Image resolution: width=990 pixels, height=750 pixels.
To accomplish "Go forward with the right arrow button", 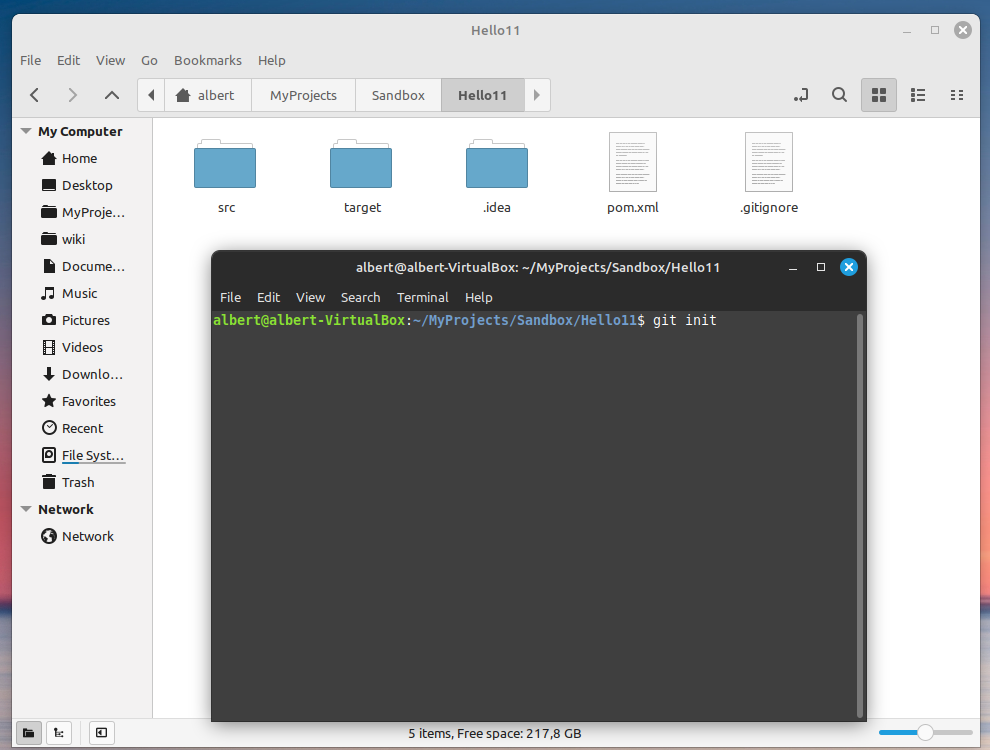I will [x=73, y=95].
